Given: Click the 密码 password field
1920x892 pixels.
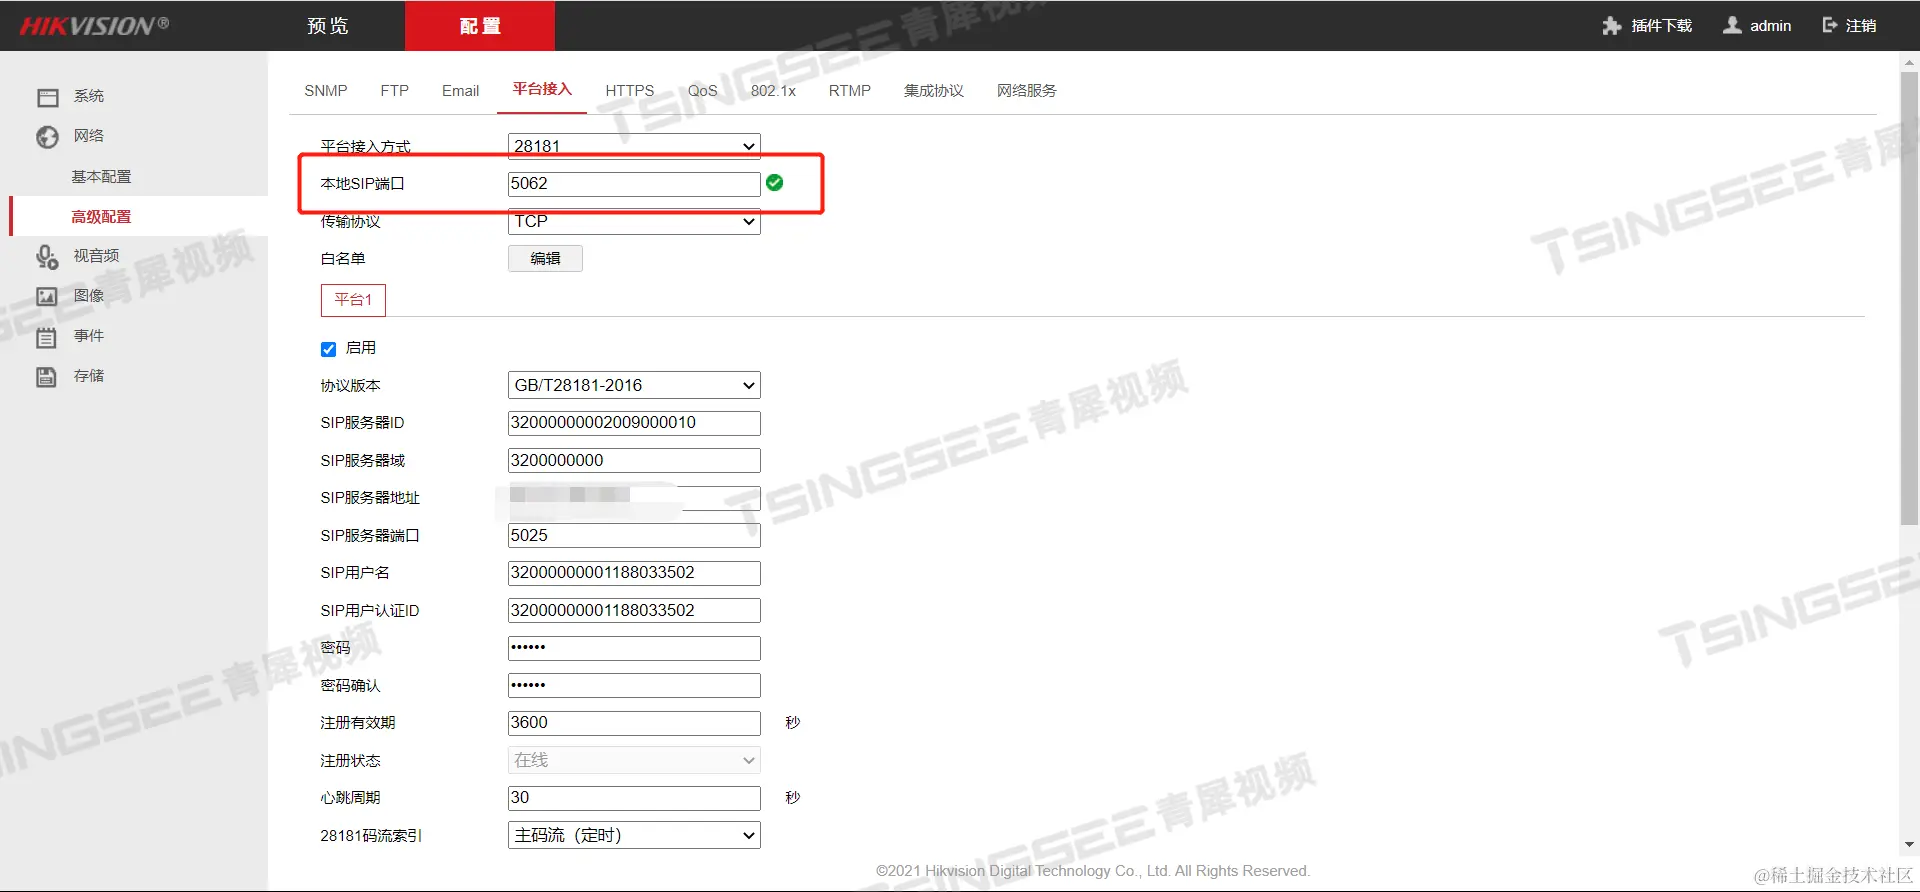Looking at the screenshot, I should [634, 648].
